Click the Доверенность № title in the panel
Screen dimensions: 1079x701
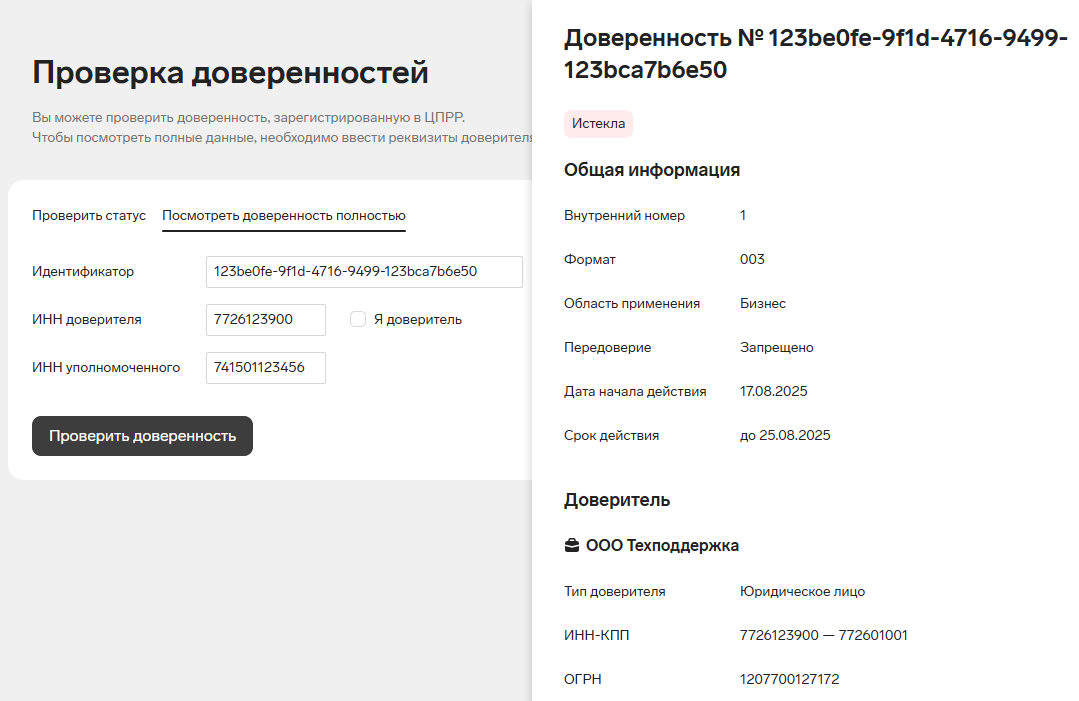click(x=815, y=54)
